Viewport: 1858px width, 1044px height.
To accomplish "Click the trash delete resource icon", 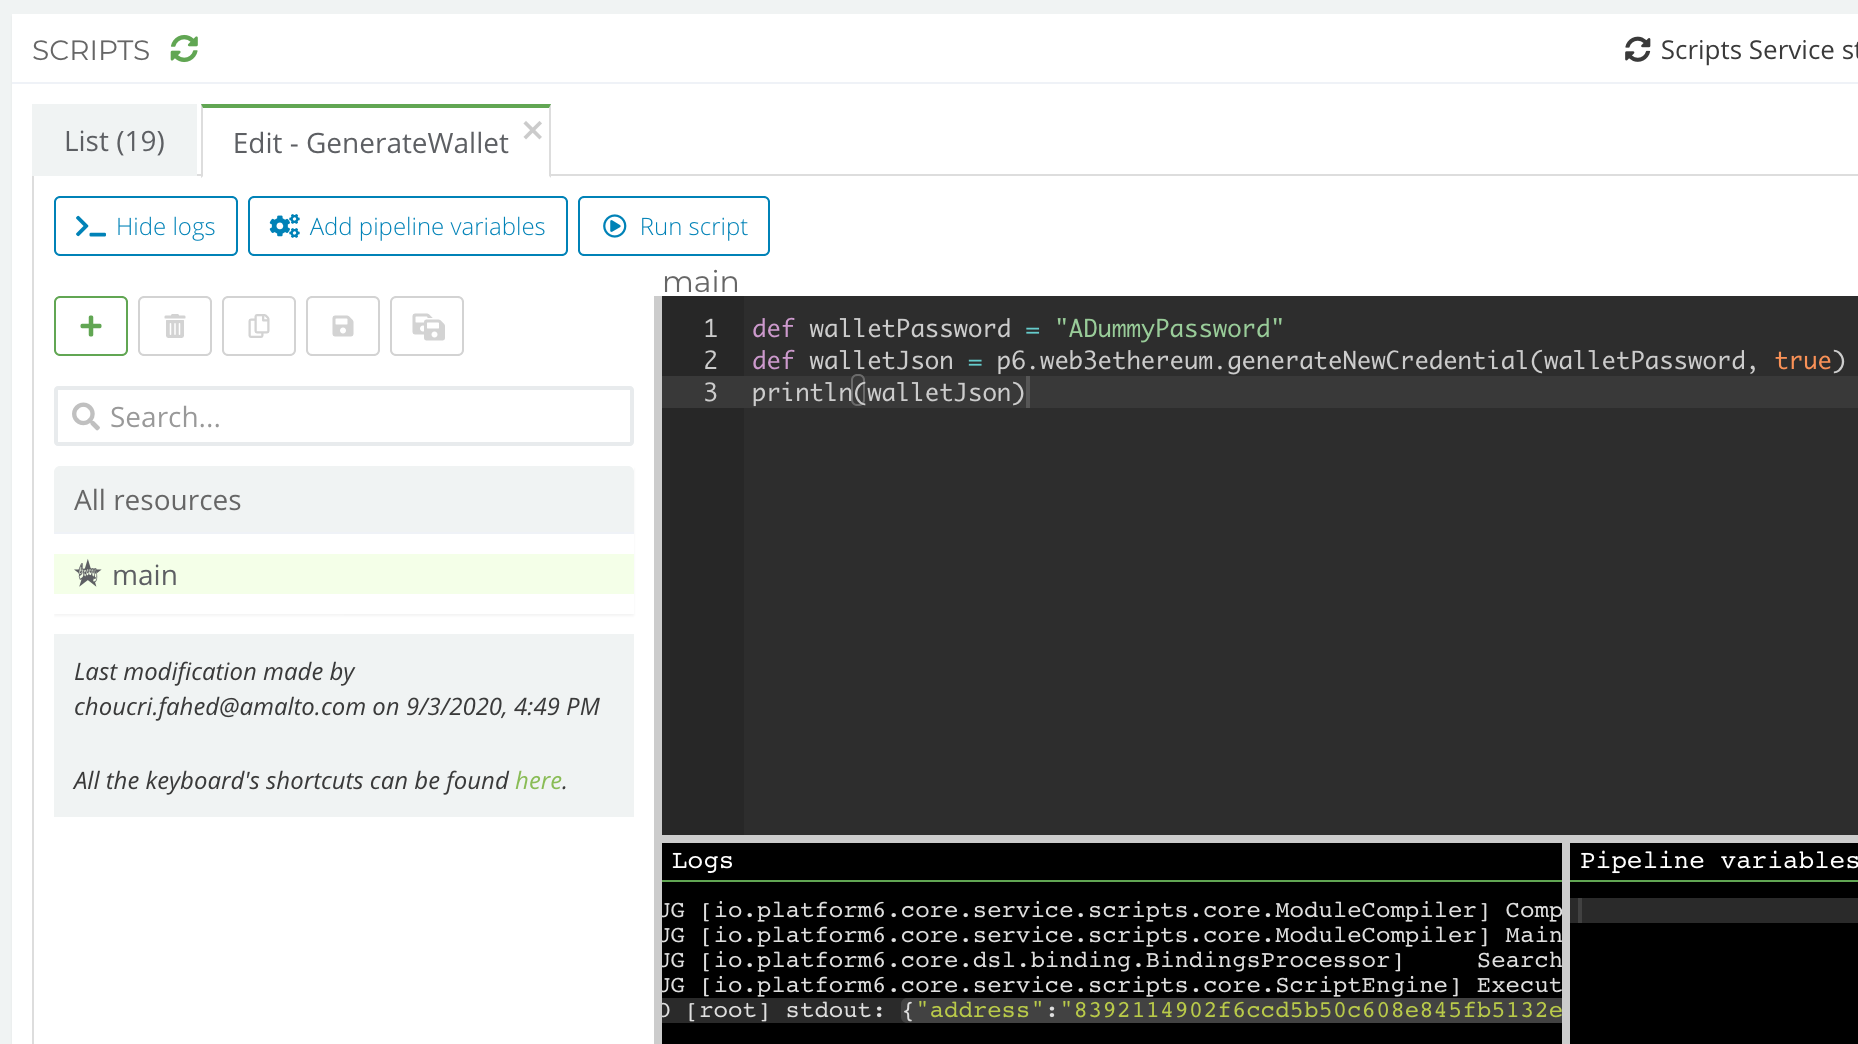I will tap(174, 326).
